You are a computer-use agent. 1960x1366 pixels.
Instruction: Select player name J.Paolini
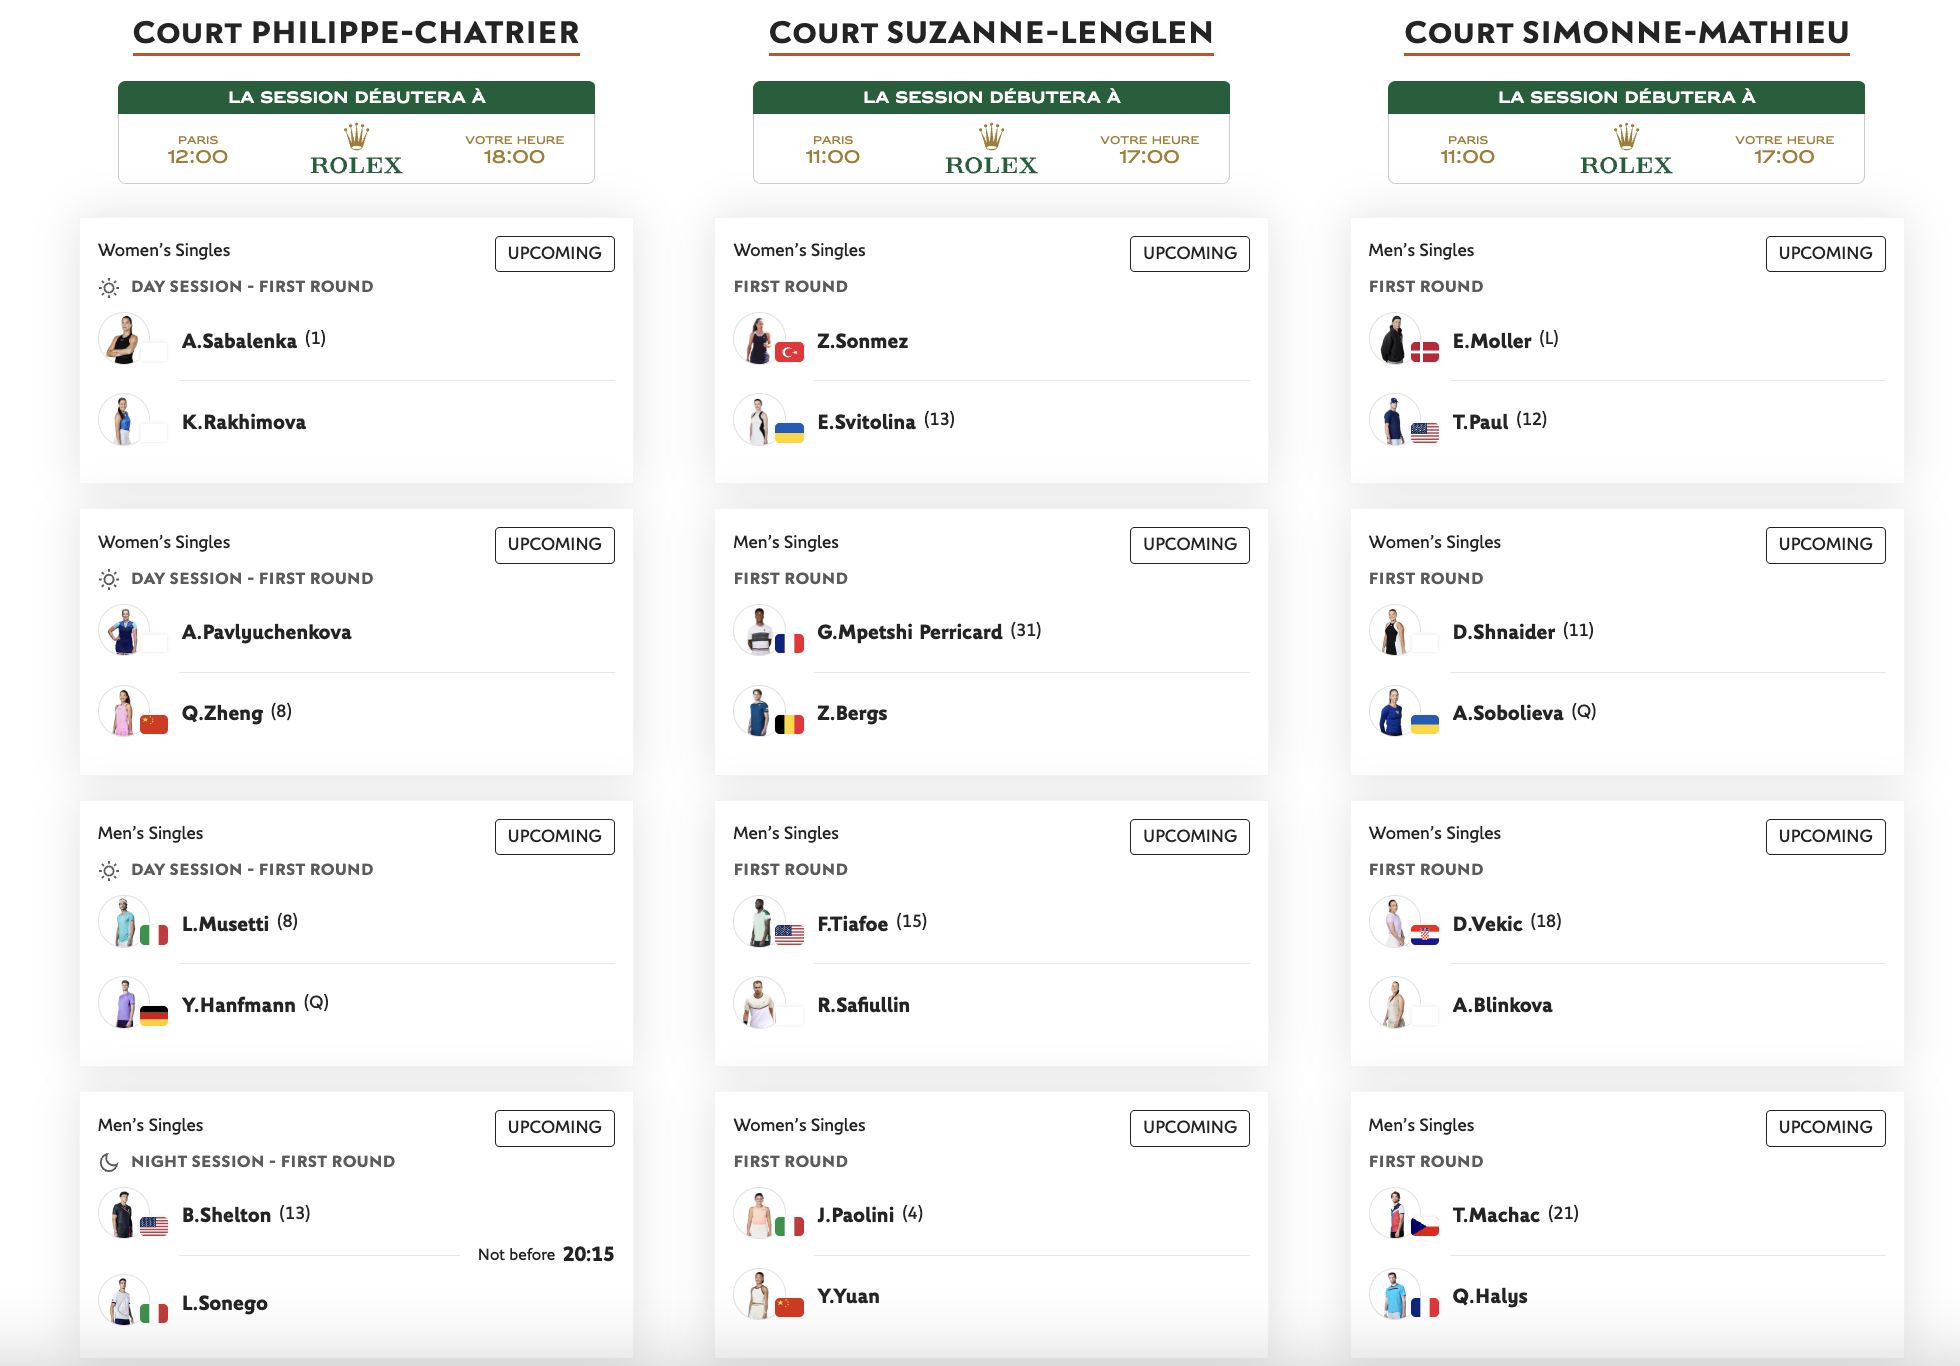pyautogui.click(x=856, y=1215)
